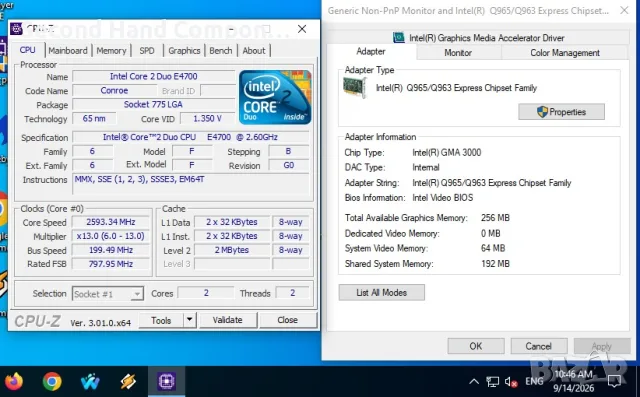Click the Code Name Conroe value
The height and width of the screenshot is (397, 640).
click(114, 91)
